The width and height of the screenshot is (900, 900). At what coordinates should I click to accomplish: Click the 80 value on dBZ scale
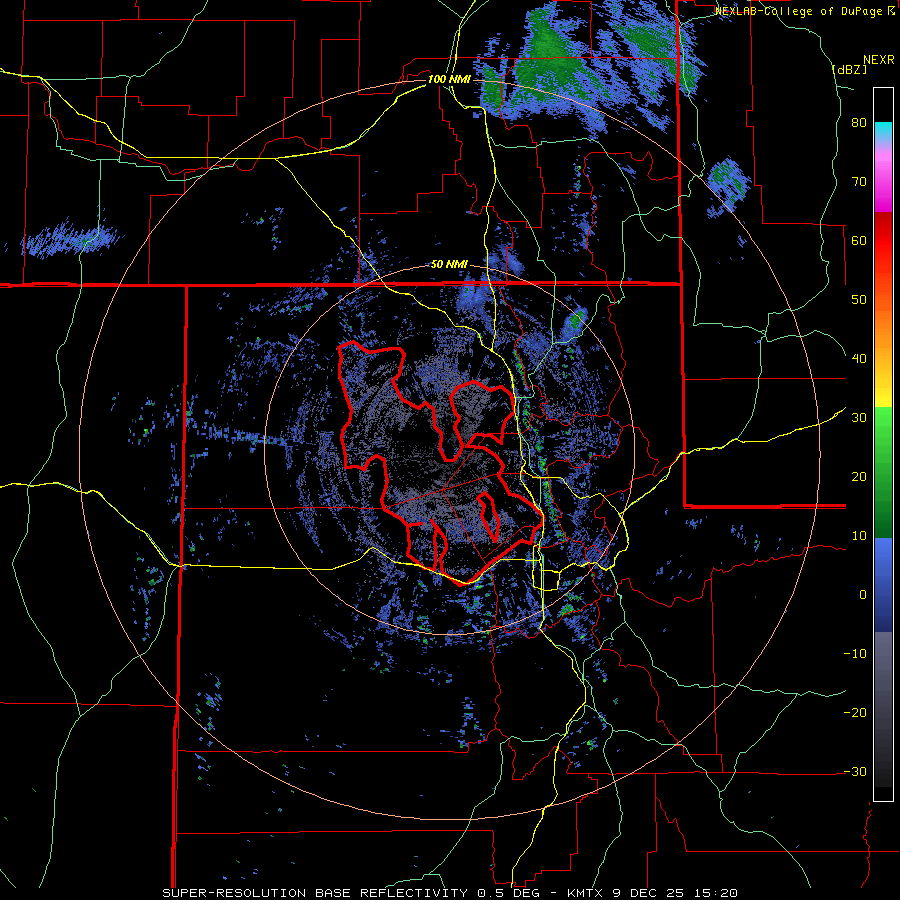[x=859, y=122]
